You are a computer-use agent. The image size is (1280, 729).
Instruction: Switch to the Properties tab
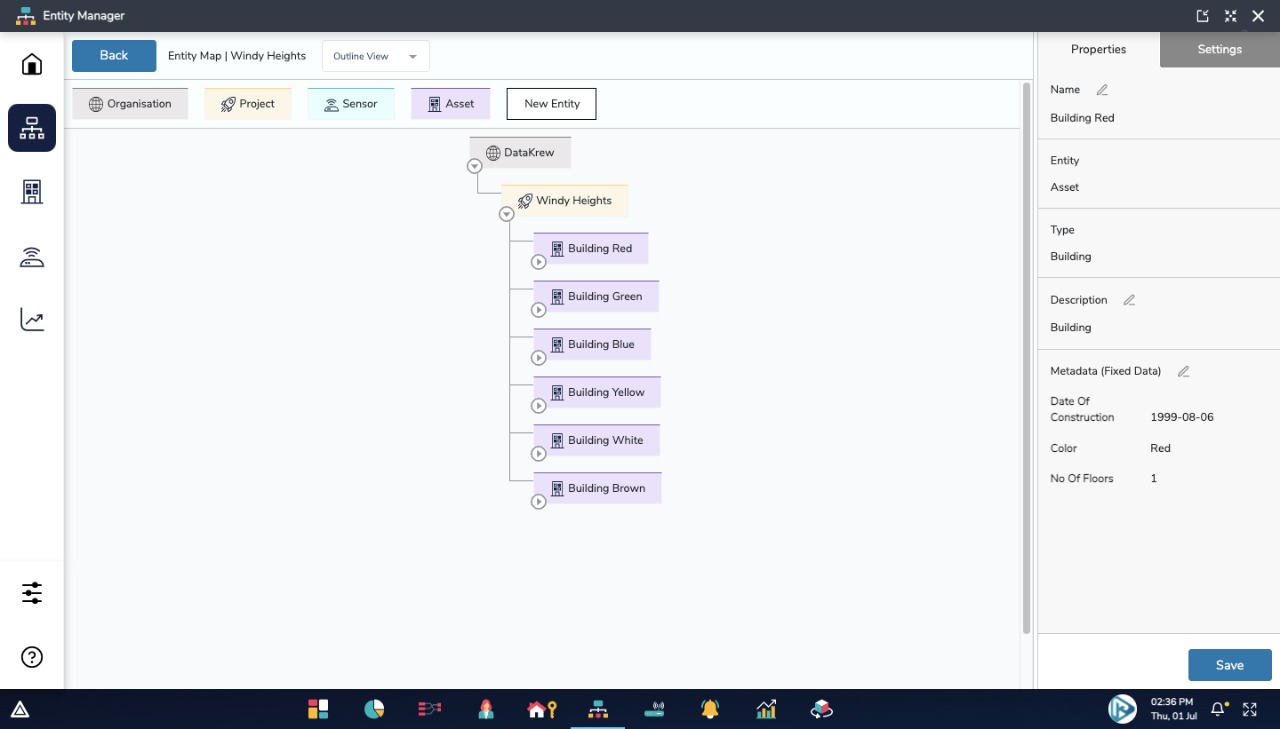(x=1098, y=49)
